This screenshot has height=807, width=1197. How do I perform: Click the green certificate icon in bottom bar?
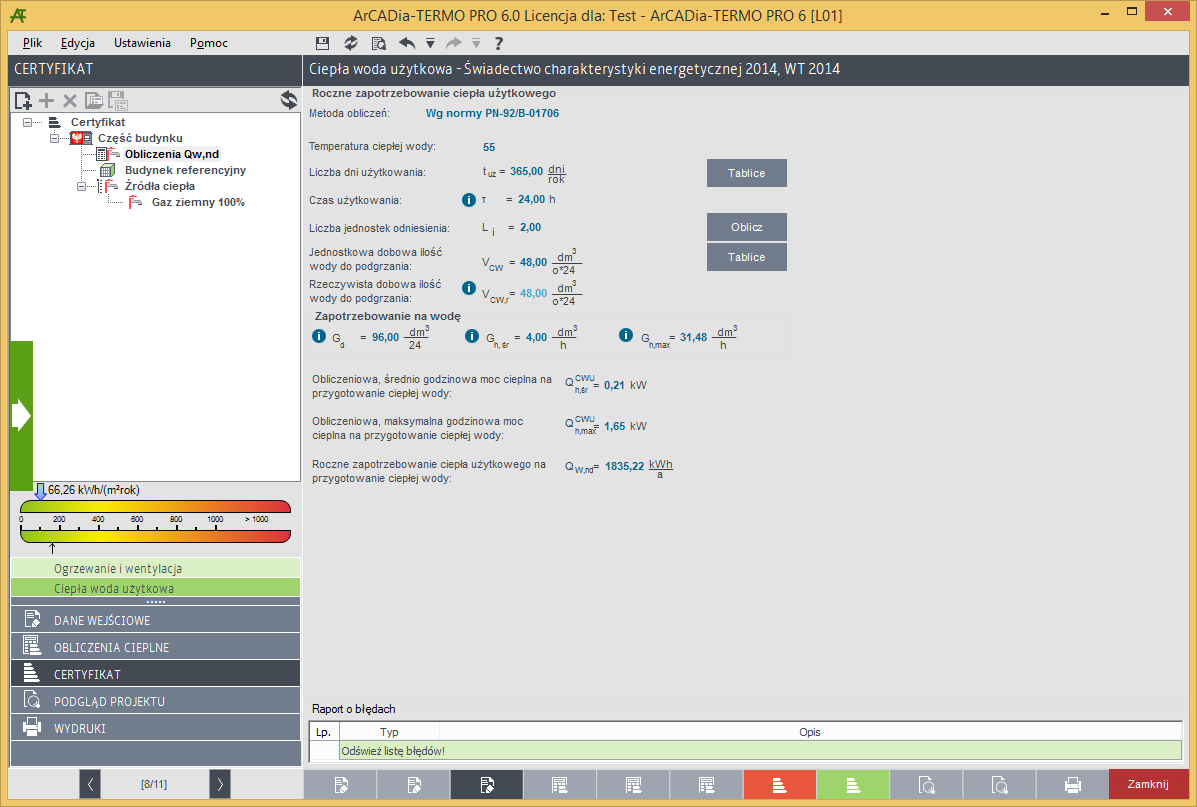(853, 784)
